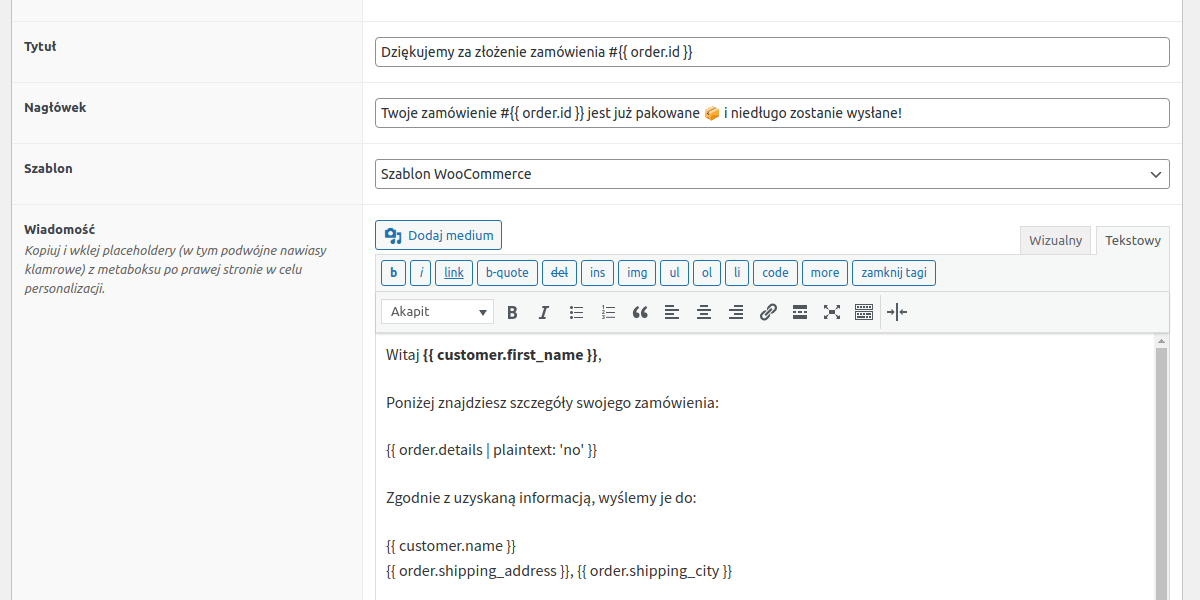The image size is (1200, 600).
Task: Click the line 'Poniżej znajdziesz szczegóły swojego zamówienia:'
Action: coord(553,403)
